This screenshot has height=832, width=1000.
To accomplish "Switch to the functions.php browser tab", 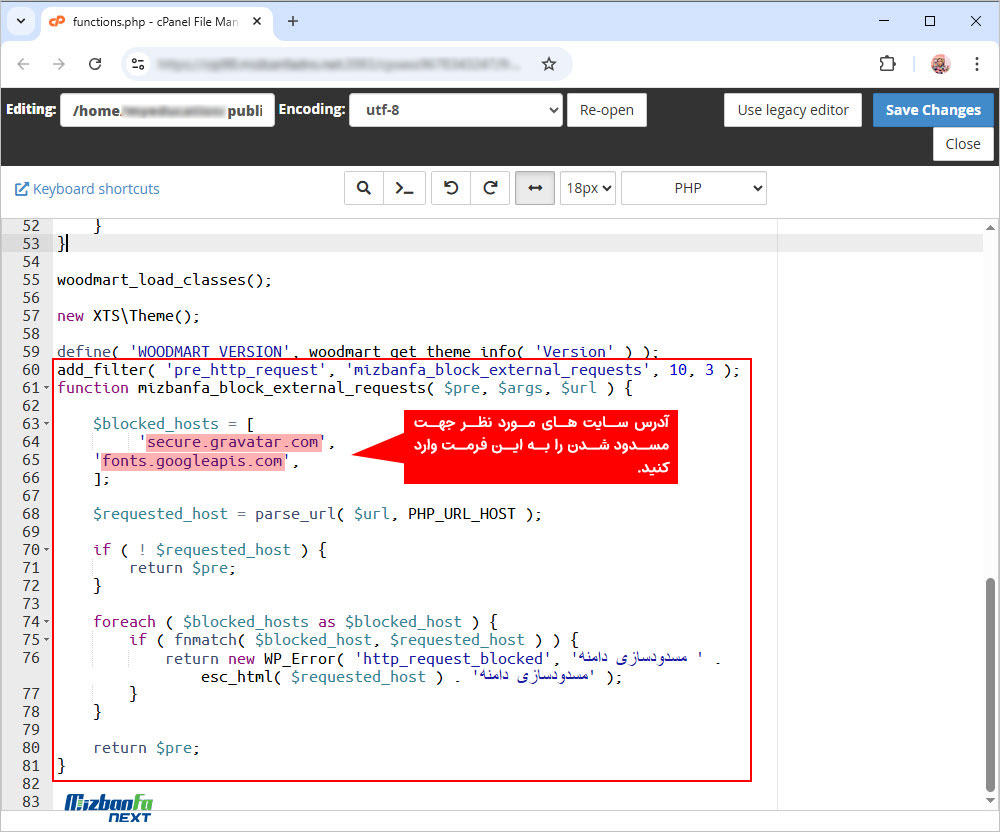I will (150, 21).
